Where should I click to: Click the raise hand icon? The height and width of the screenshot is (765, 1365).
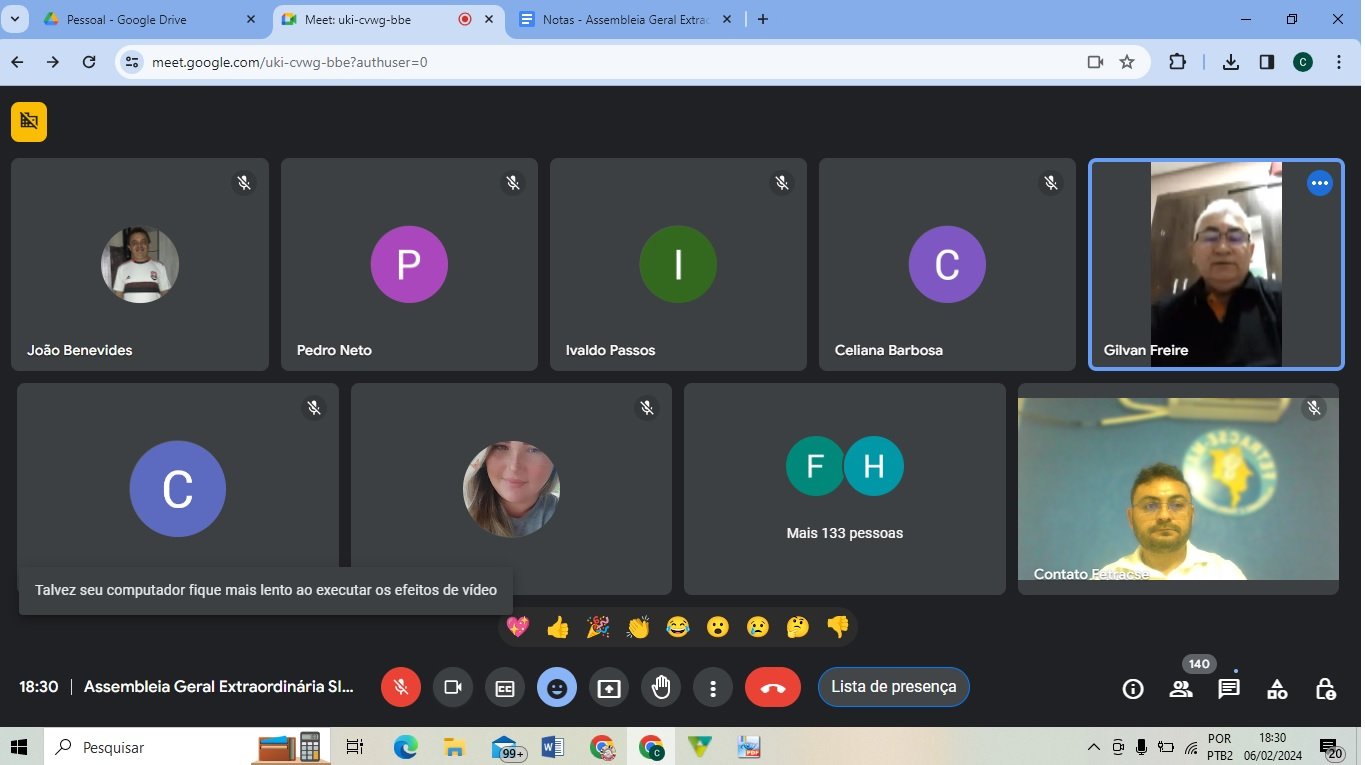point(661,688)
